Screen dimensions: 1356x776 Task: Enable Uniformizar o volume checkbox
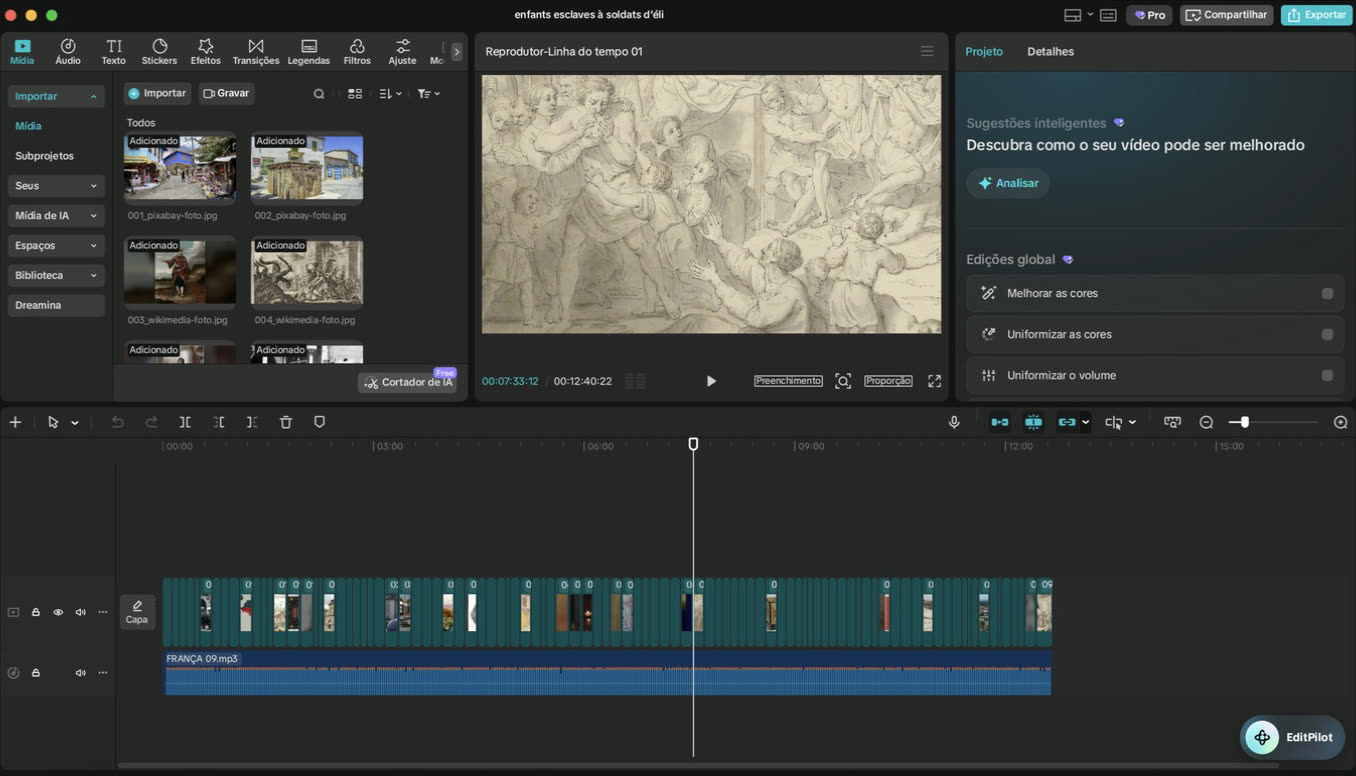tap(1327, 376)
